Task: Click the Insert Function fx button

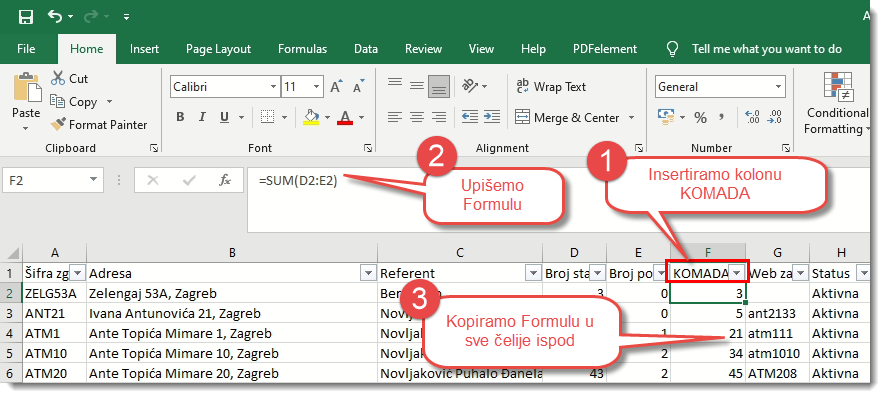Action: (225, 181)
